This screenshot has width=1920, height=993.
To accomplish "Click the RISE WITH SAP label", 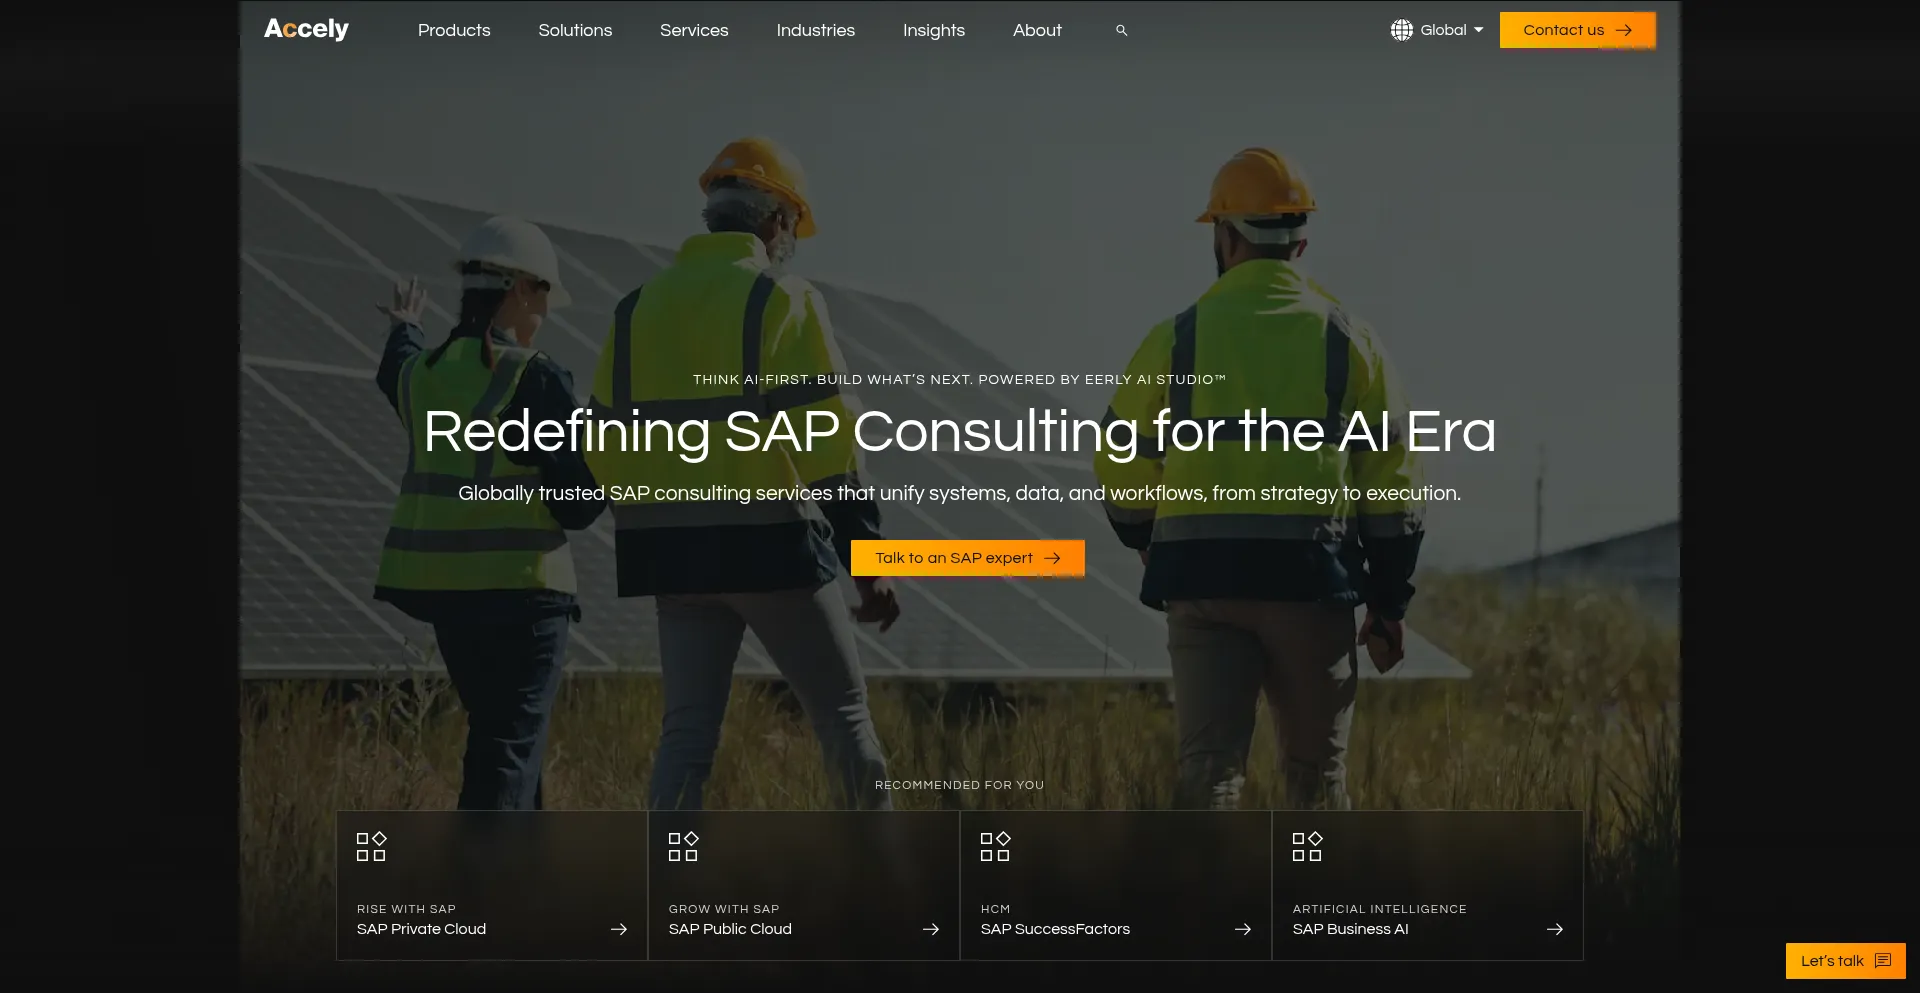I will [x=406, y=909].
